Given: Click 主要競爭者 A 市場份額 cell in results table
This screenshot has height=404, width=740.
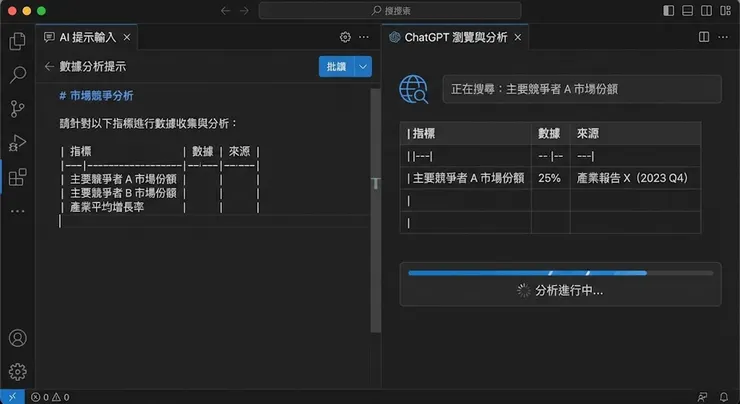Looking at the screenshot, I should click(x=465, y=178).
